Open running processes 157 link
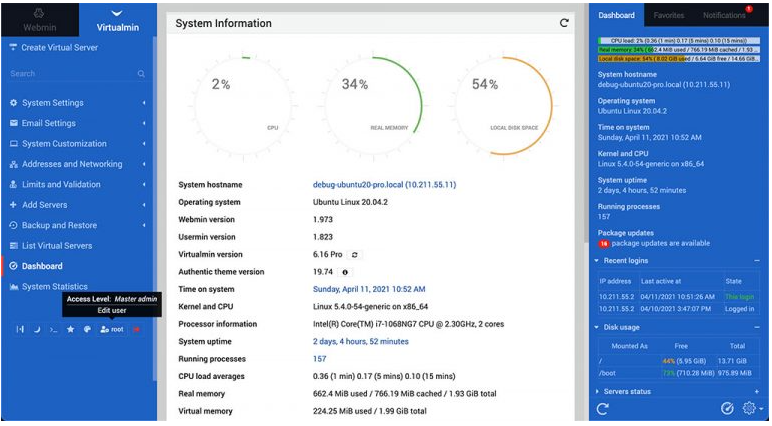Image resolution: width=772 pixels, height=426 pixels. 320,359
